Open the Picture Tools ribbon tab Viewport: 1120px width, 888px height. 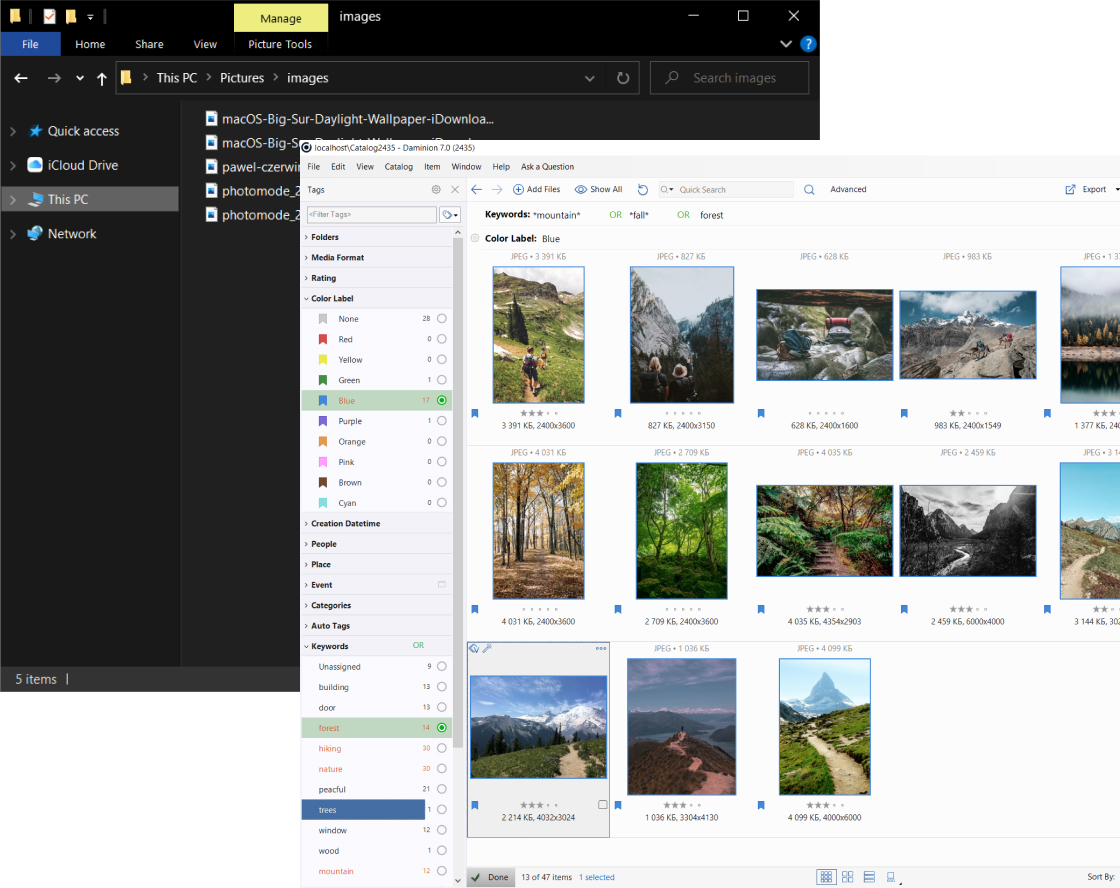click(x=280, y=44)
